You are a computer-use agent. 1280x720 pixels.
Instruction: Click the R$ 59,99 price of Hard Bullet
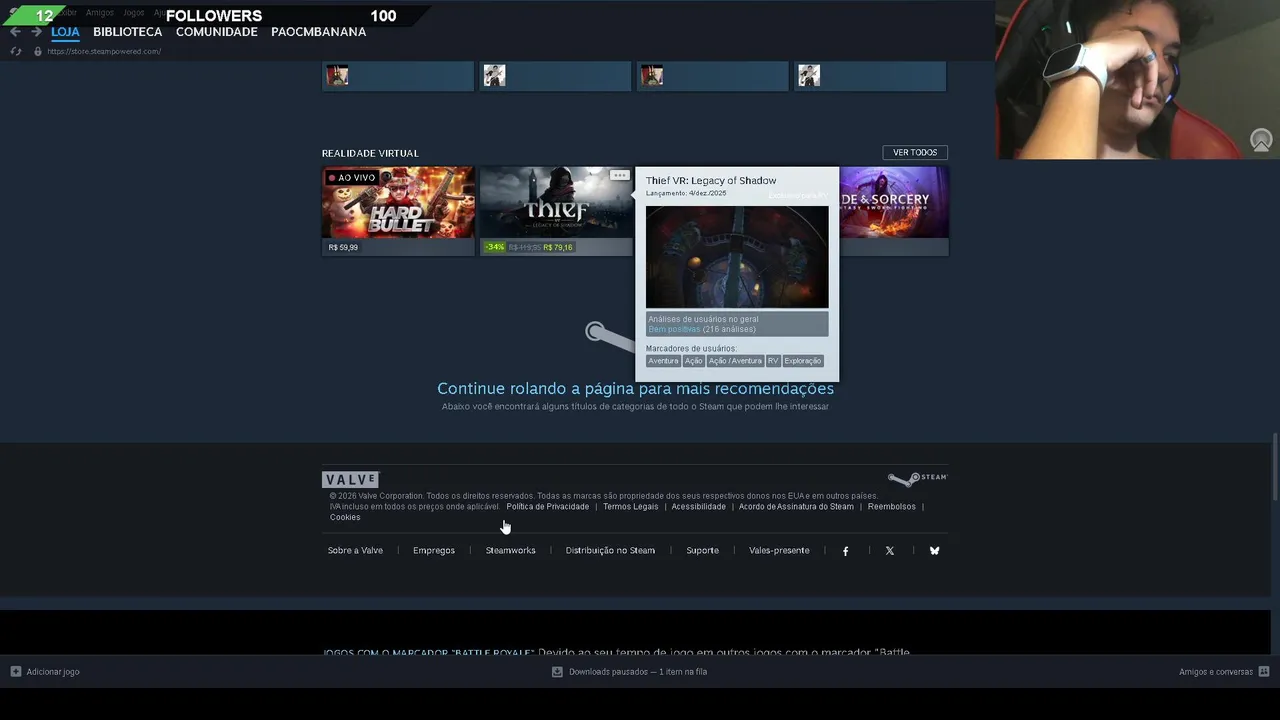(x=343, y=247)
